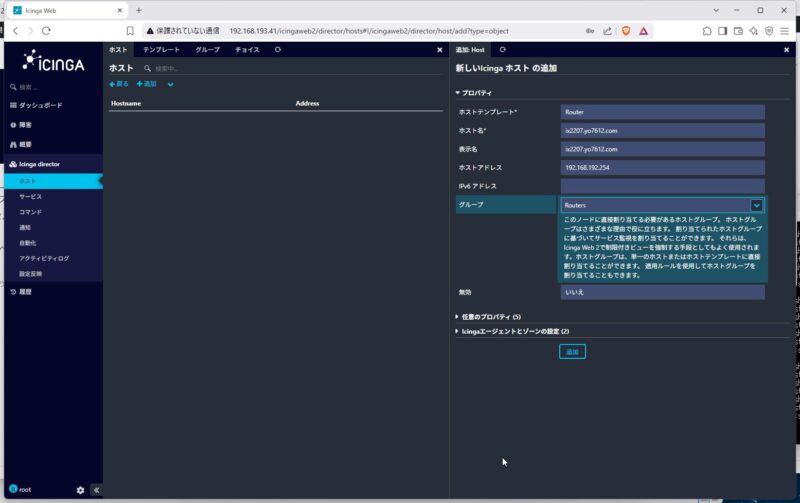800x503 pixels.
Task: Toggle the browser sidebar panel icon
Action: pos(722,31)
